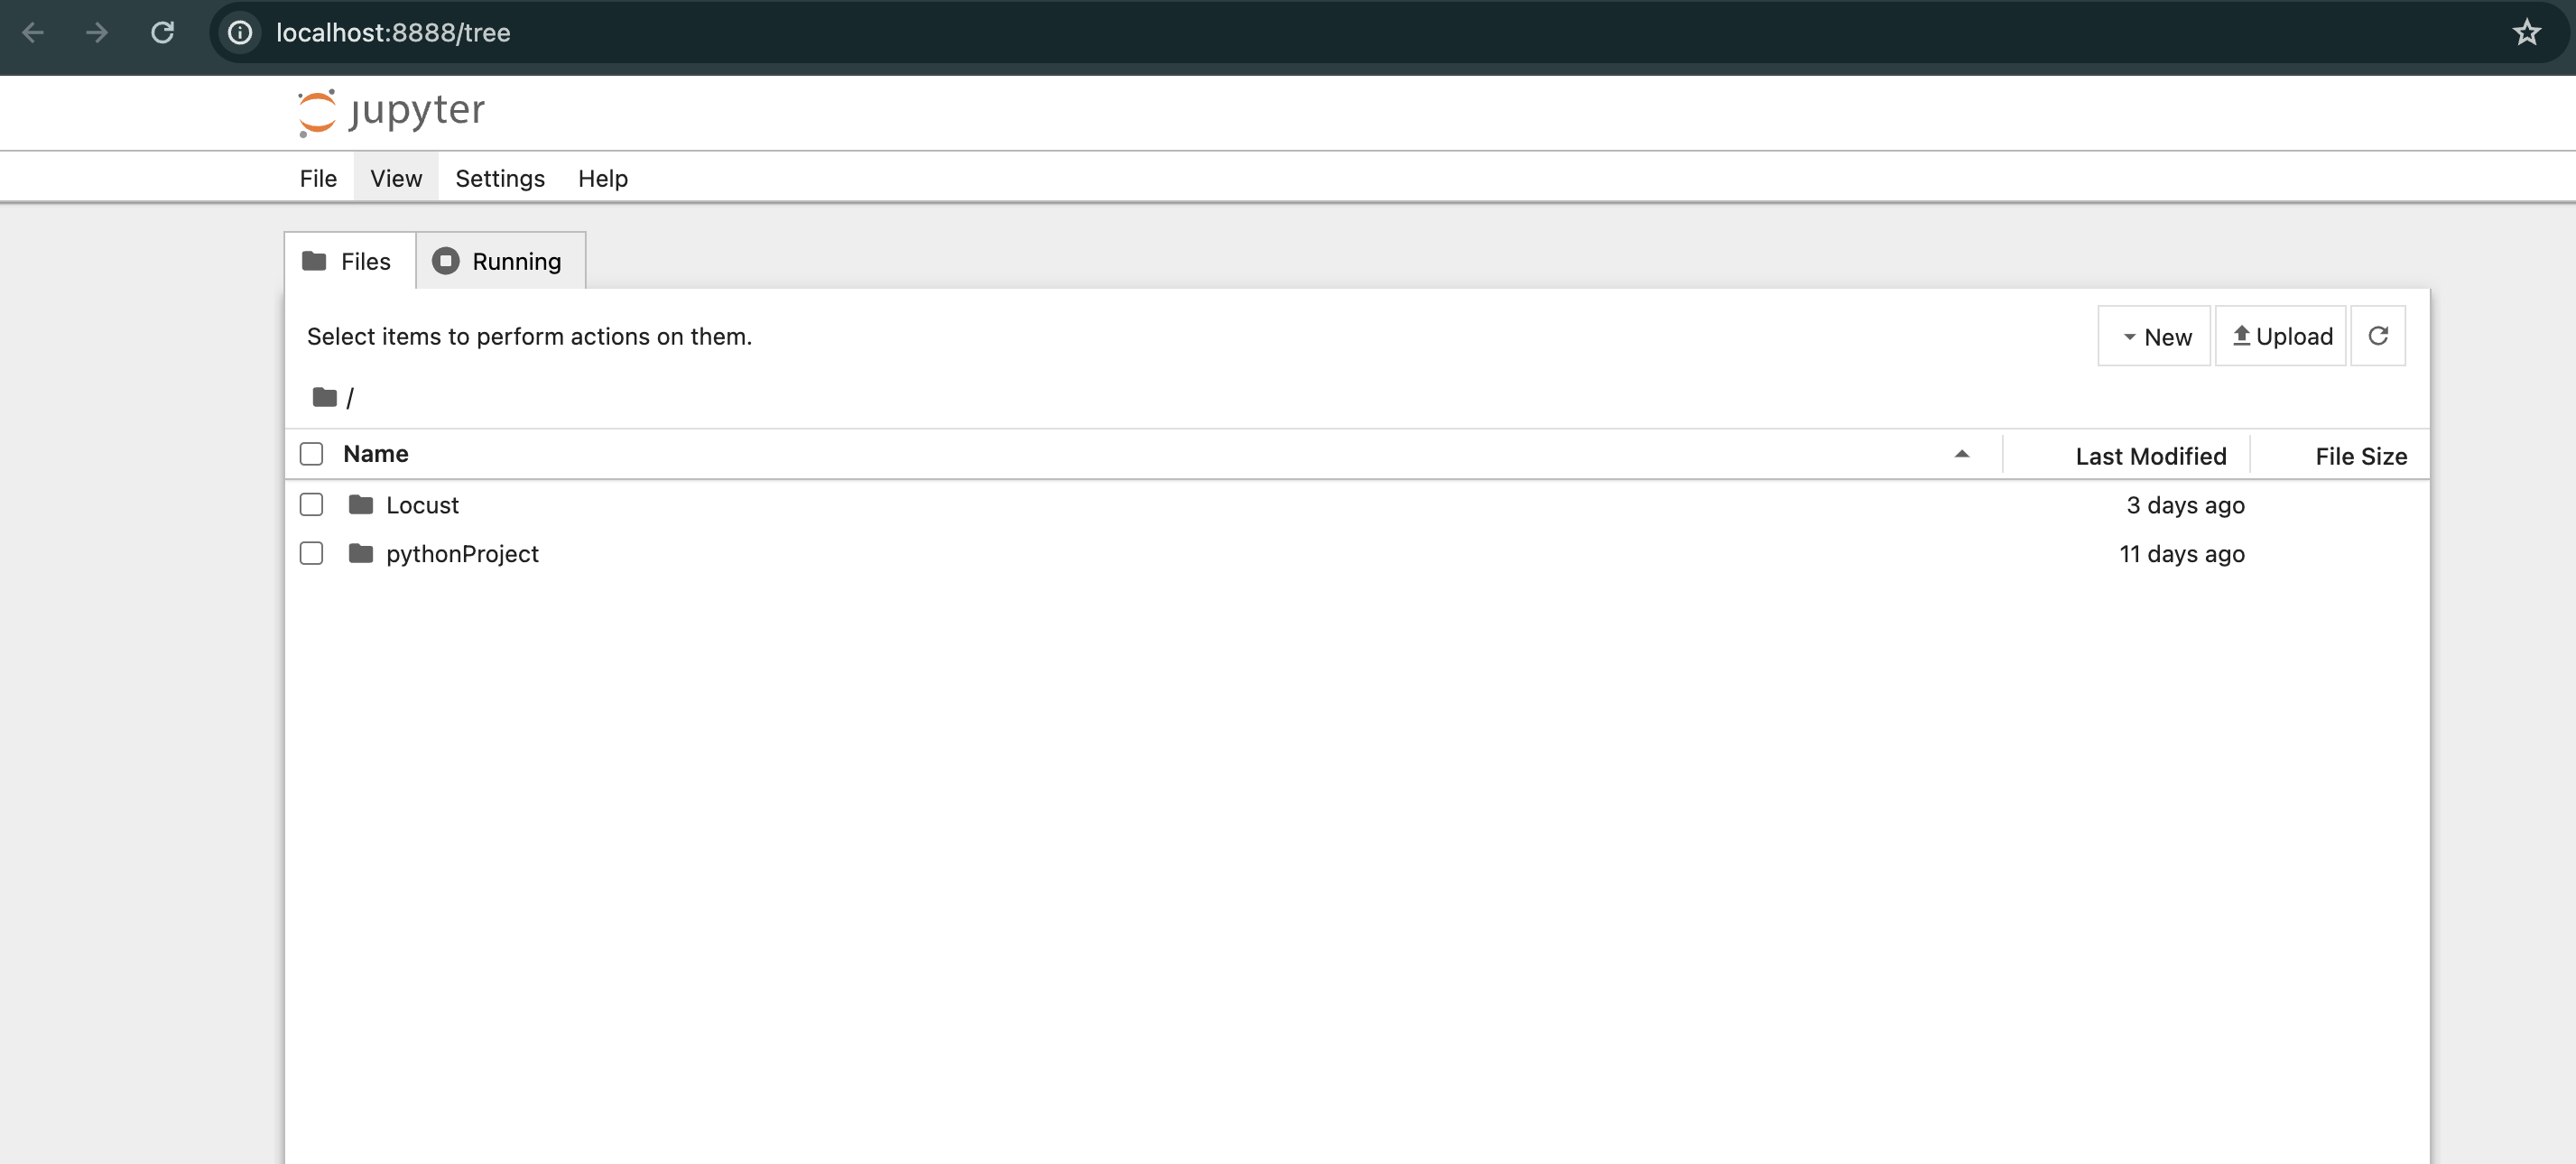2576x1164 pixels.
Task: Toggle the Name column sort arrow
Action: (1961, 454)
